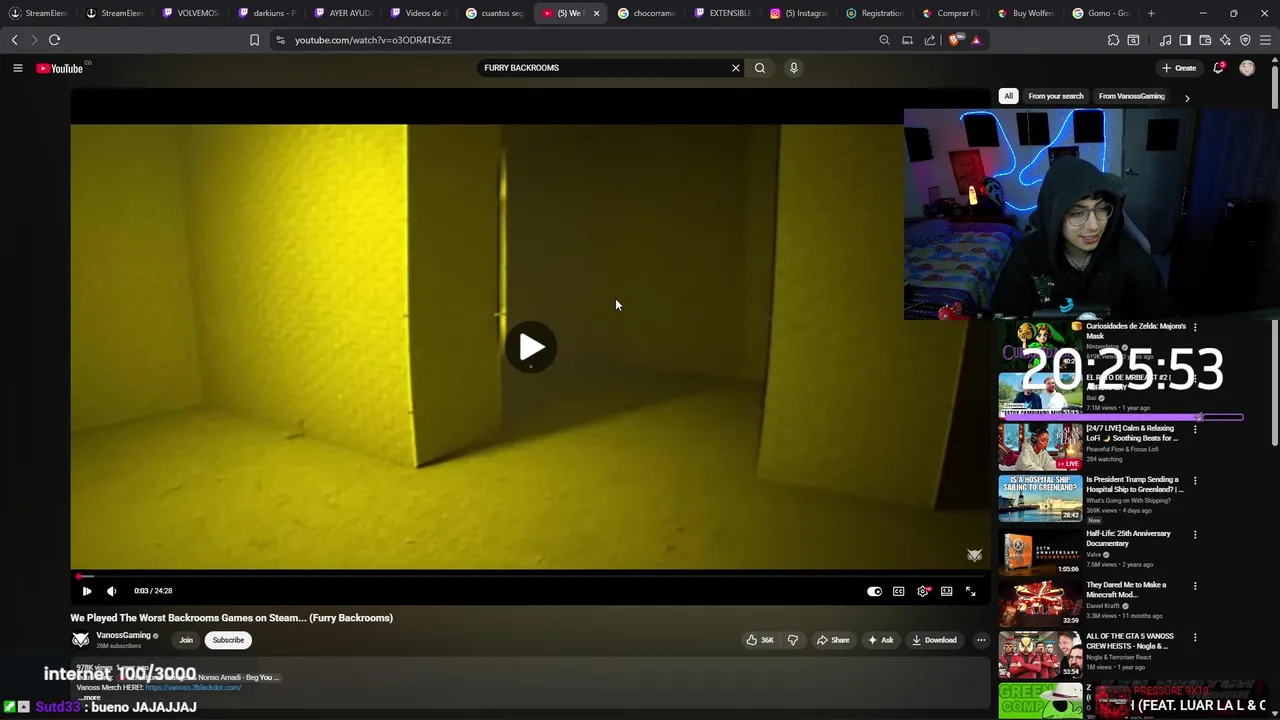Viewport: 1280px width, 720px height.
Task: Switch to theater mode
Action: tap(946, 591)
